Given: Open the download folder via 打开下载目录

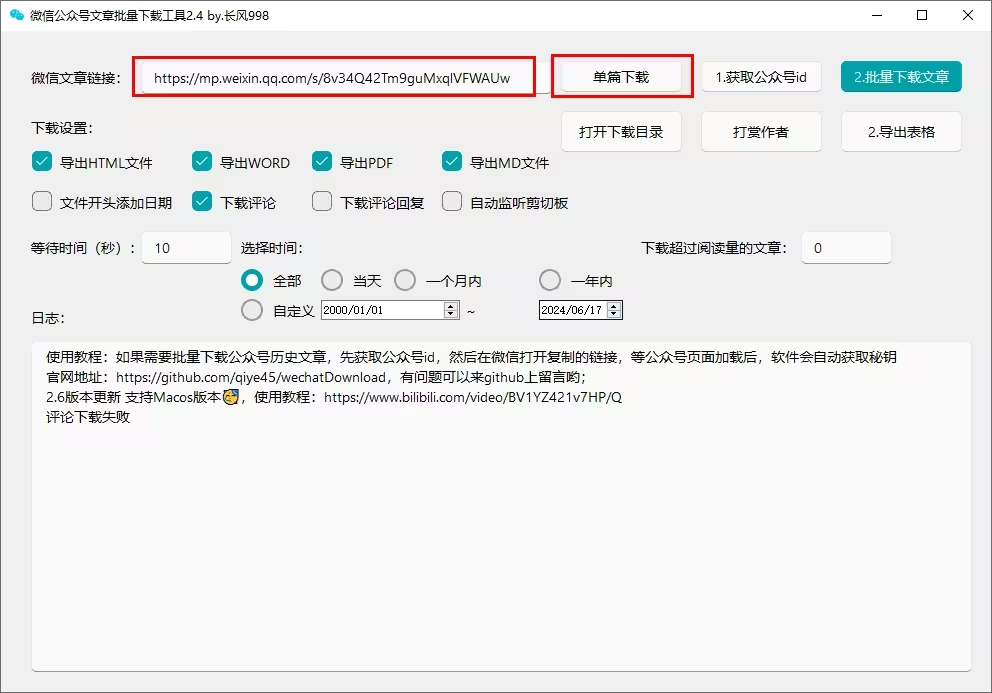Looking at the screenshot, I should click(621, 132).
